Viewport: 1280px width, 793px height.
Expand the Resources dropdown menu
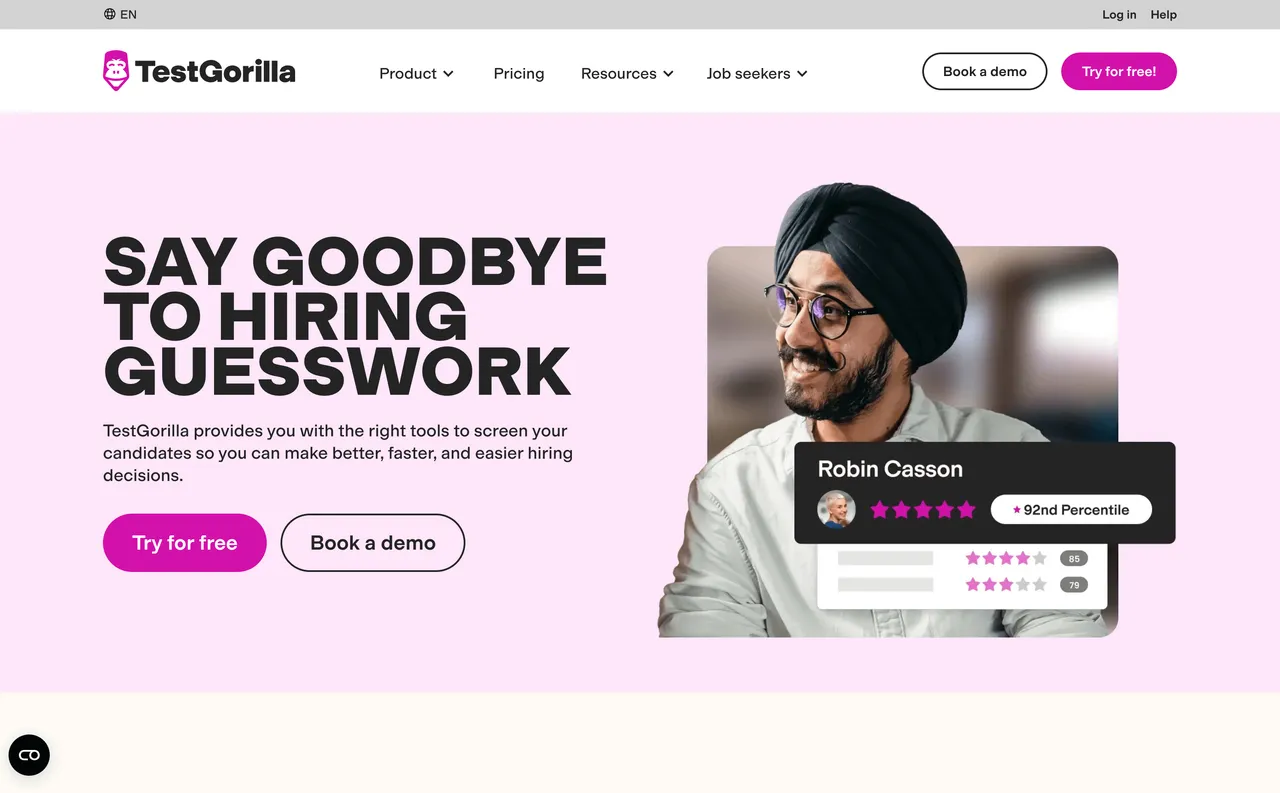[628, 73]
